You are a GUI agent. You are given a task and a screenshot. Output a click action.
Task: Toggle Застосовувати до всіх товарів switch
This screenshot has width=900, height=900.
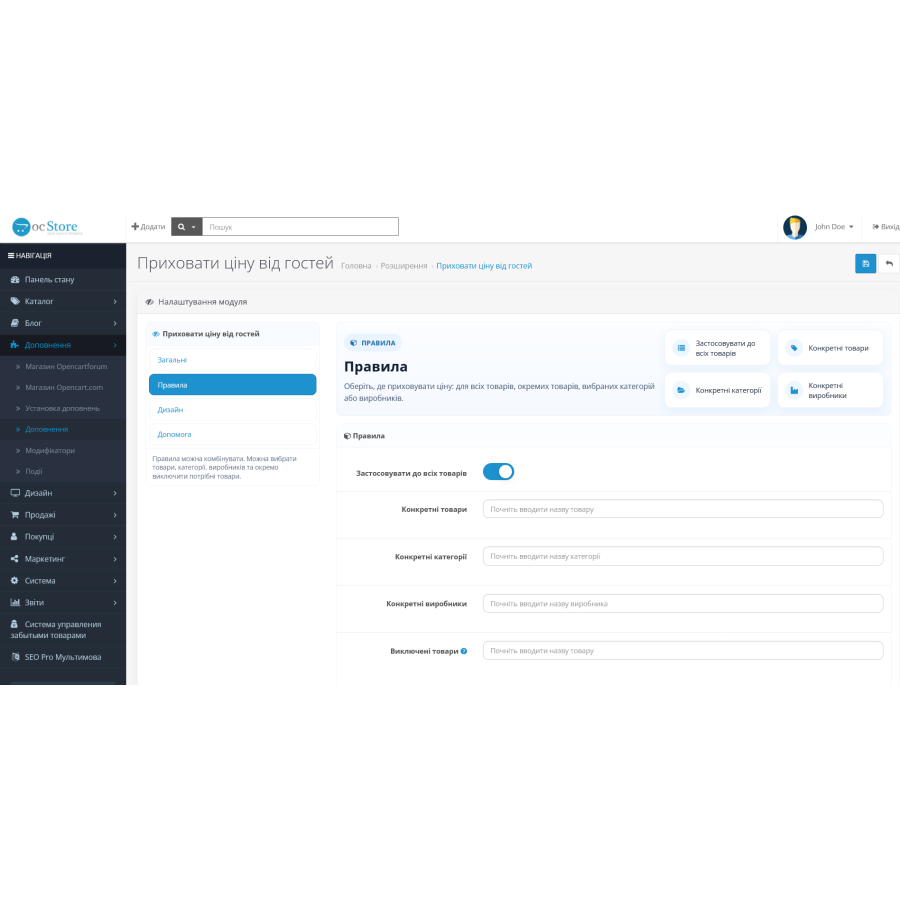coord(498,472)
